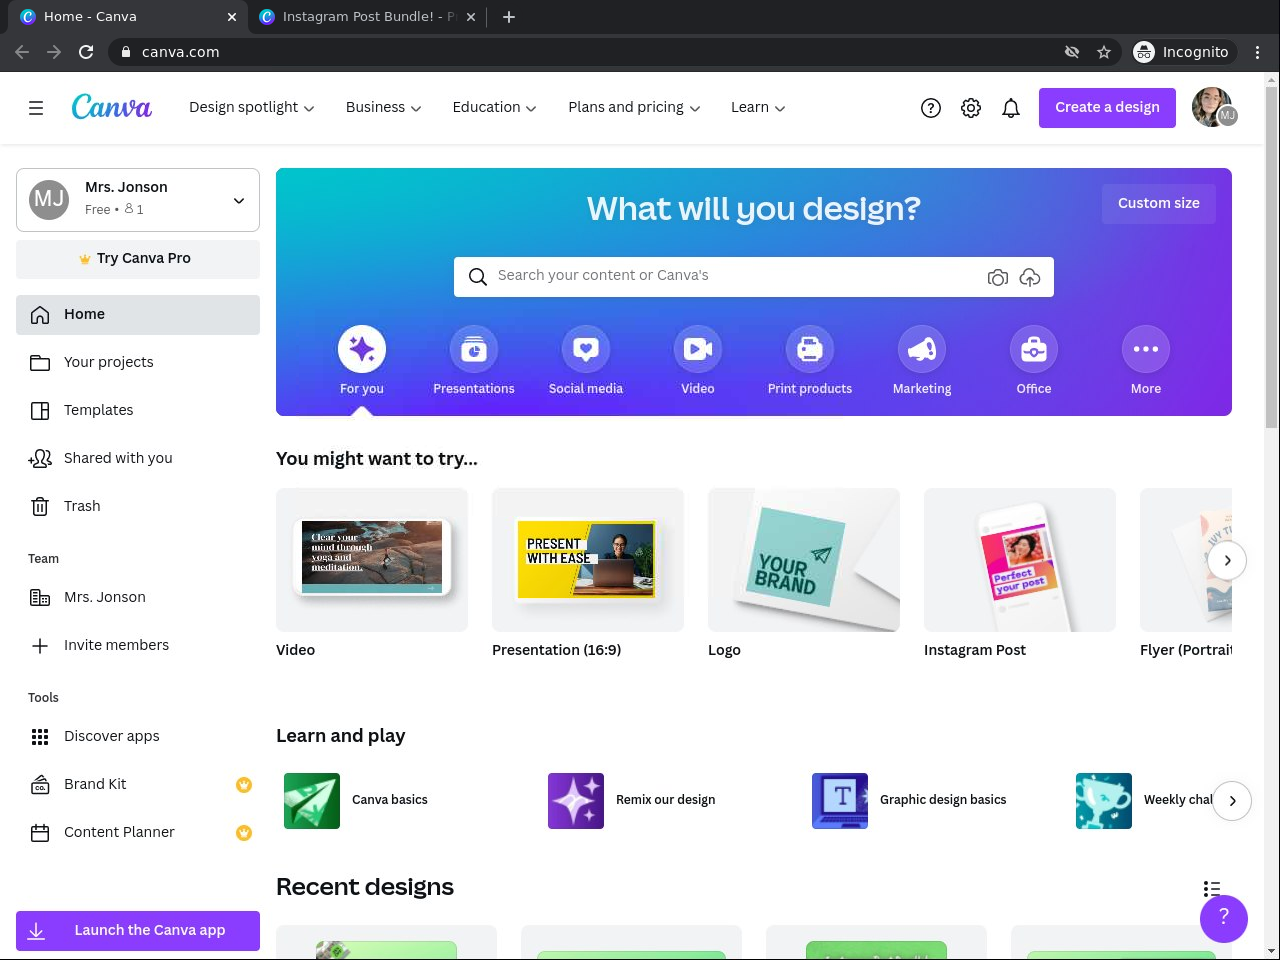The image size is (1280, 960).
Task: Expand the Business dropdown menu
Action: click(384, 108)
